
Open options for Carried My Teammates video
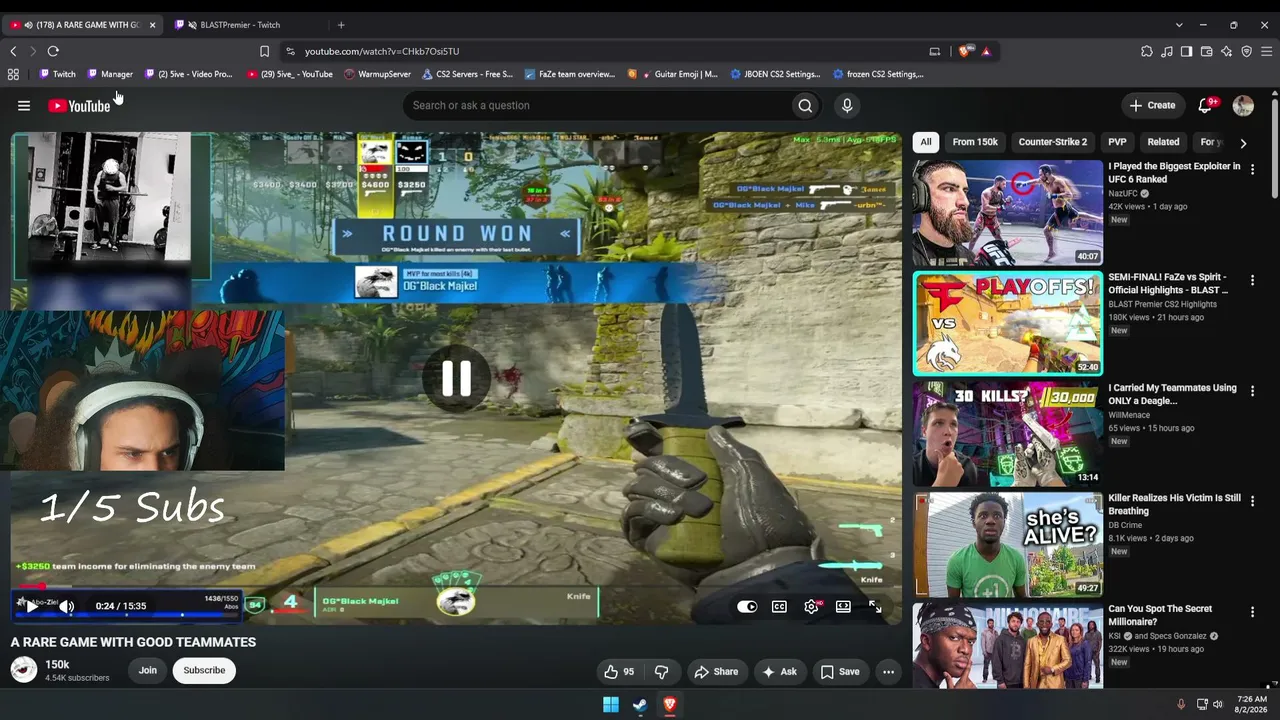(x=1252, y=391)
